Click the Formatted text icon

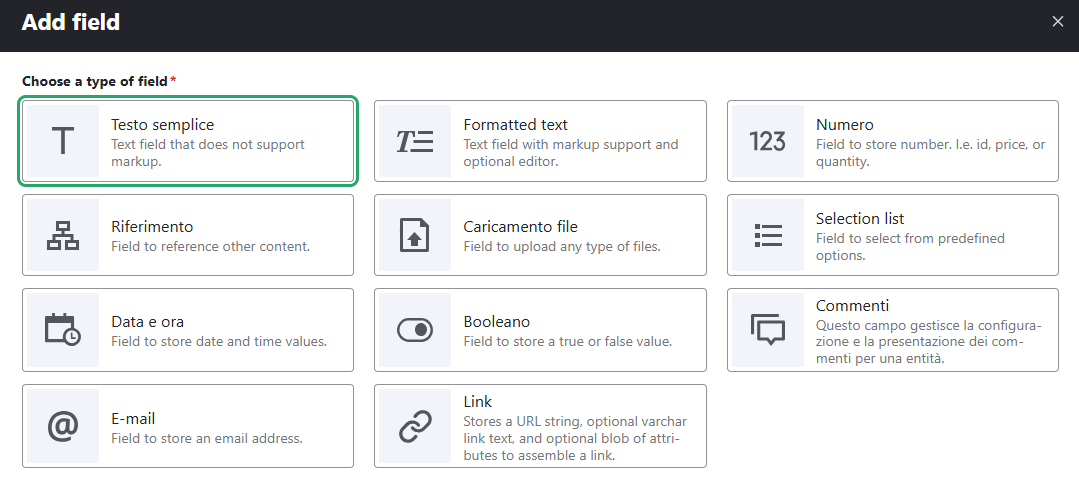(415, 142)
